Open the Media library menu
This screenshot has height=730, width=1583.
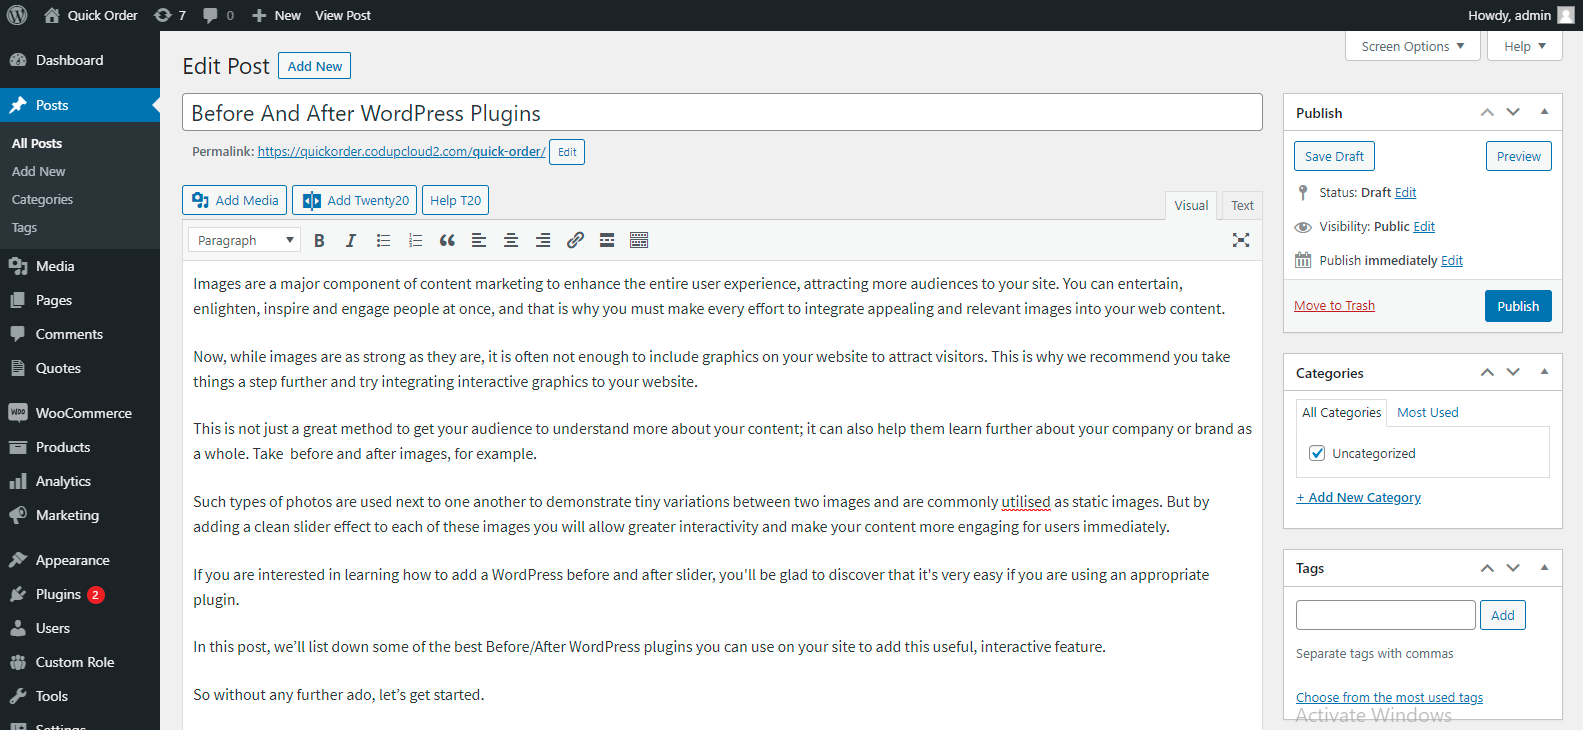(x=80, y=266)
